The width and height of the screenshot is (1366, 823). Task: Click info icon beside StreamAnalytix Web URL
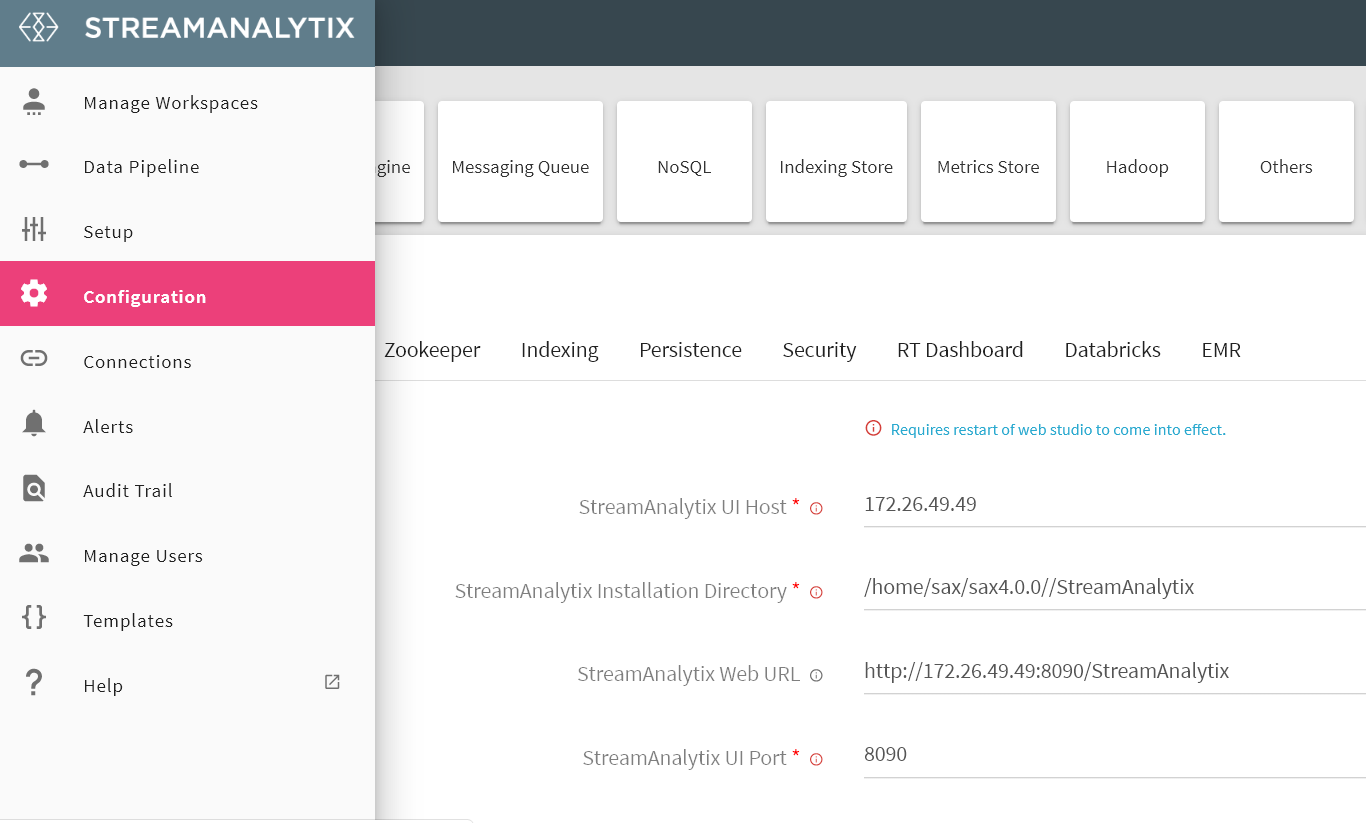(x=816, y=676)
